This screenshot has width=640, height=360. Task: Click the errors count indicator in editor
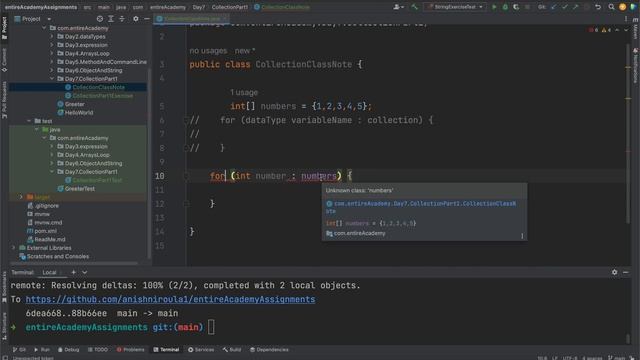[x=594, y=30]
